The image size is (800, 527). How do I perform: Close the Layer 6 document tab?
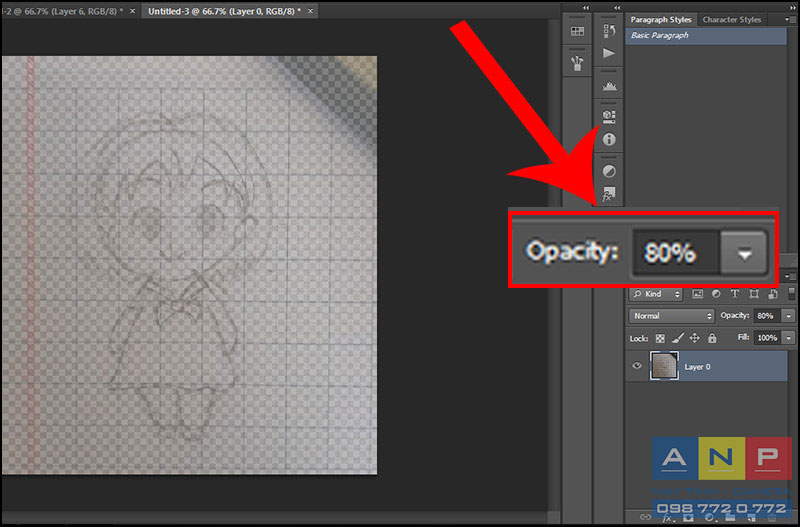coord(132,11)
